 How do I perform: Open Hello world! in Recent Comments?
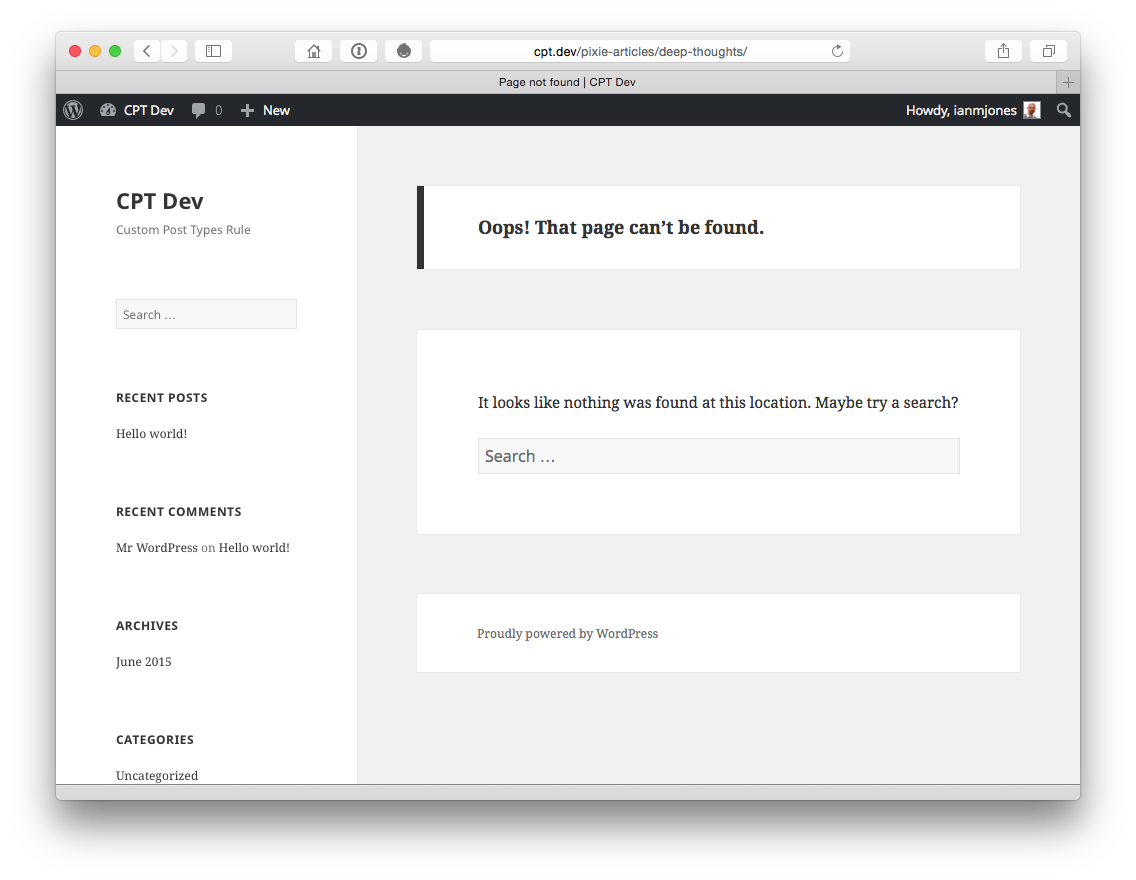pyautogui.click(x=254, y=548)
